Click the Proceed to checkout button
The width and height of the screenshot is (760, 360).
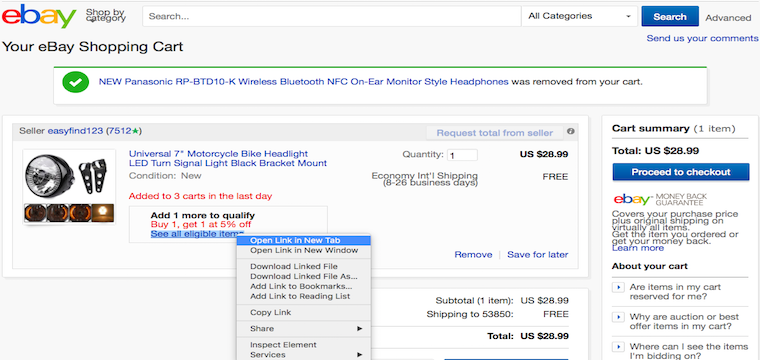click(681, 172)
